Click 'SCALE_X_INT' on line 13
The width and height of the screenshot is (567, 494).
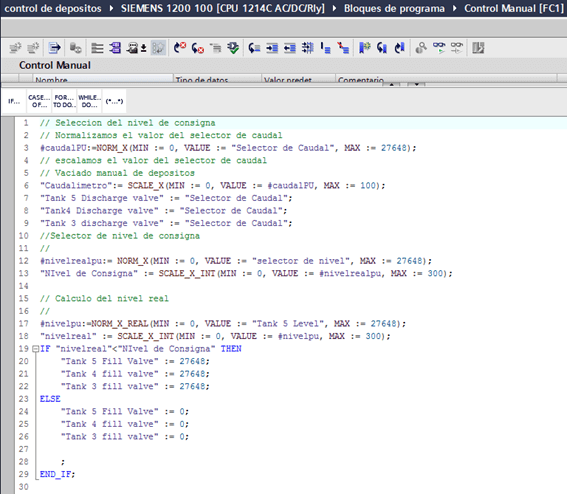(x=187, y=273)
